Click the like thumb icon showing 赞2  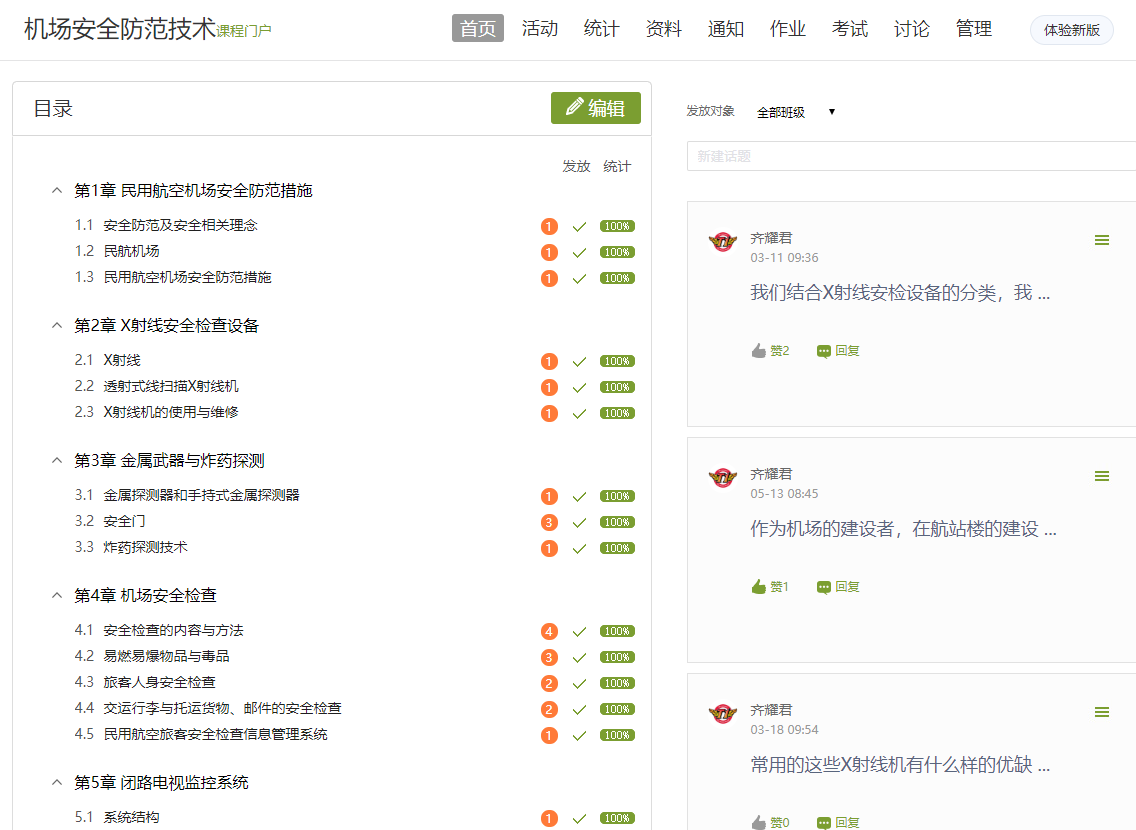[x=759, y=351]
